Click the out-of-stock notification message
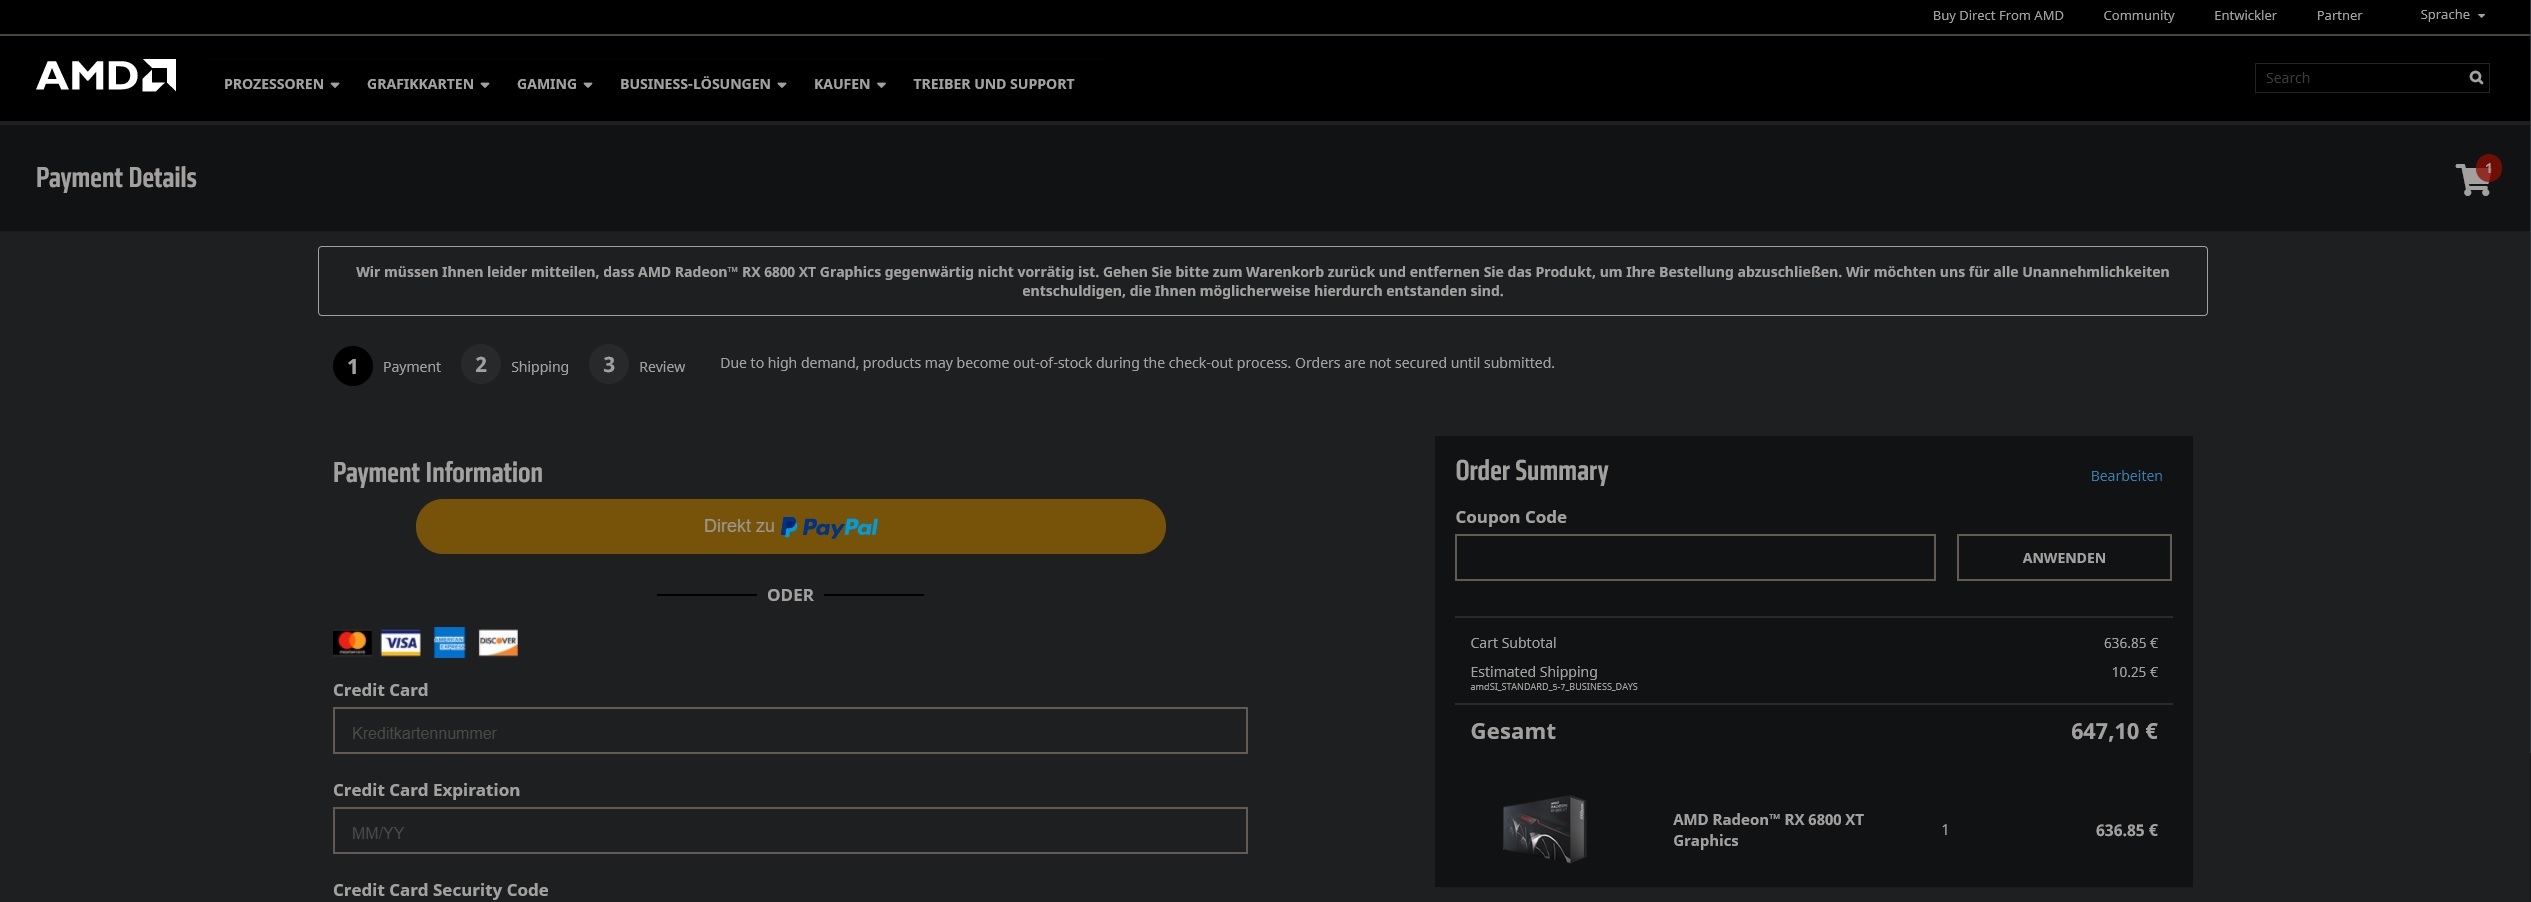2531x902 pixels. coord(1262,281)
